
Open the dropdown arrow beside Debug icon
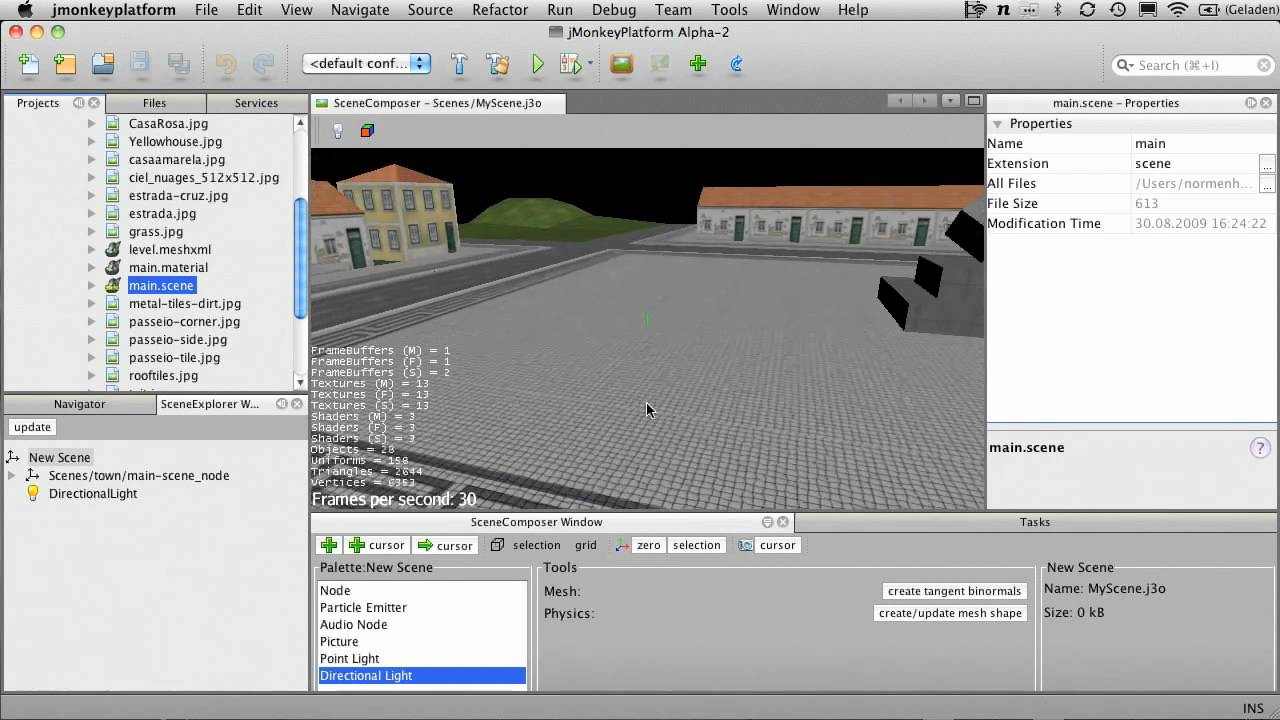tap(590, 64)
